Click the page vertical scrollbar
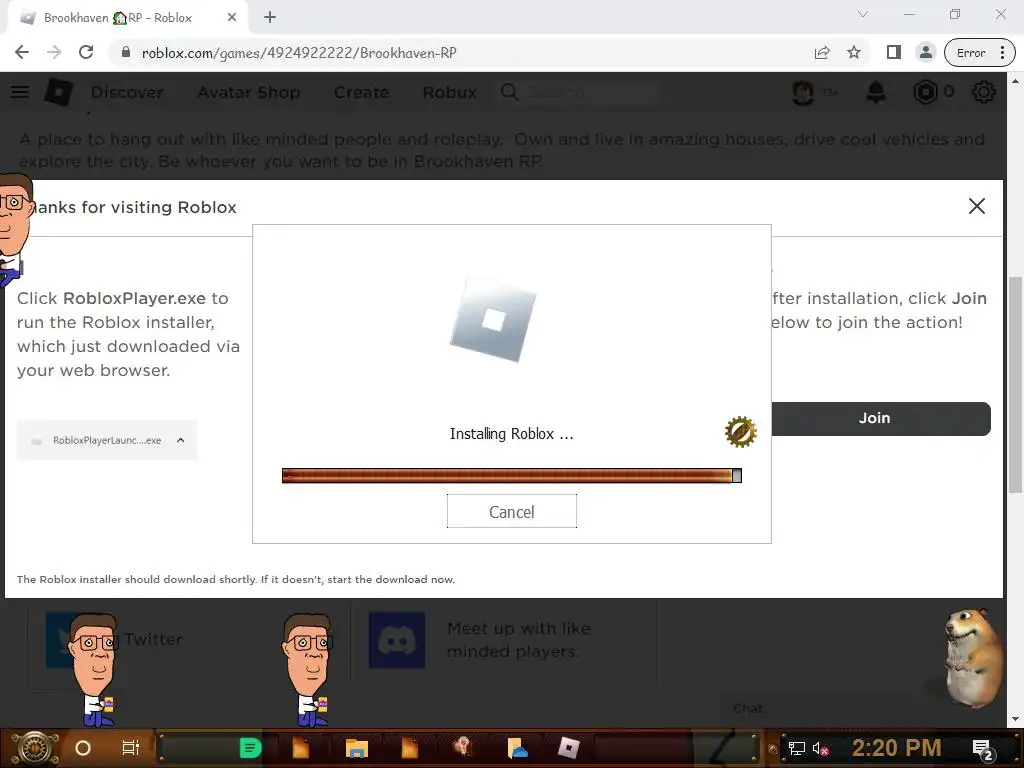The image size is (1024, 768). (1015, 384)
